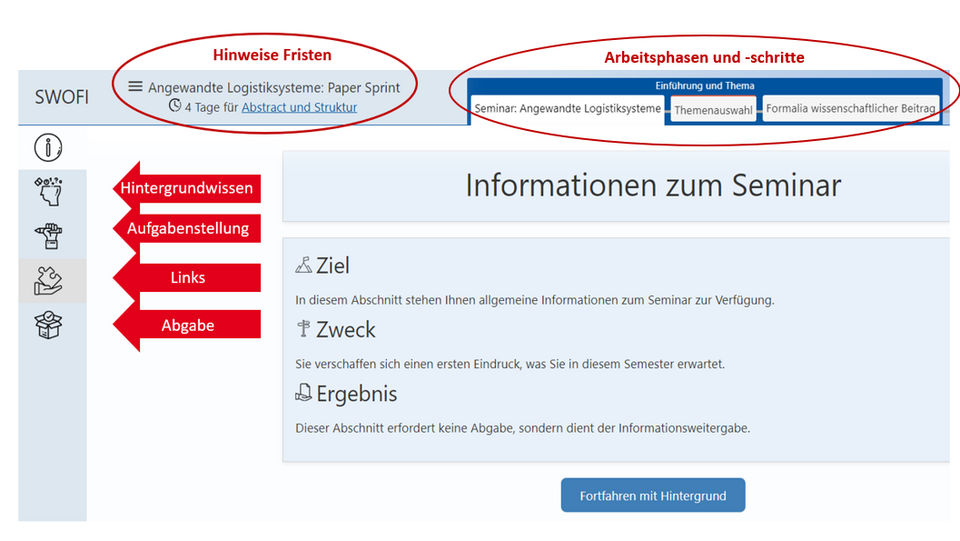
Task: Click the red Hintergrundwissen arrow label
Action: coord(186,188)
